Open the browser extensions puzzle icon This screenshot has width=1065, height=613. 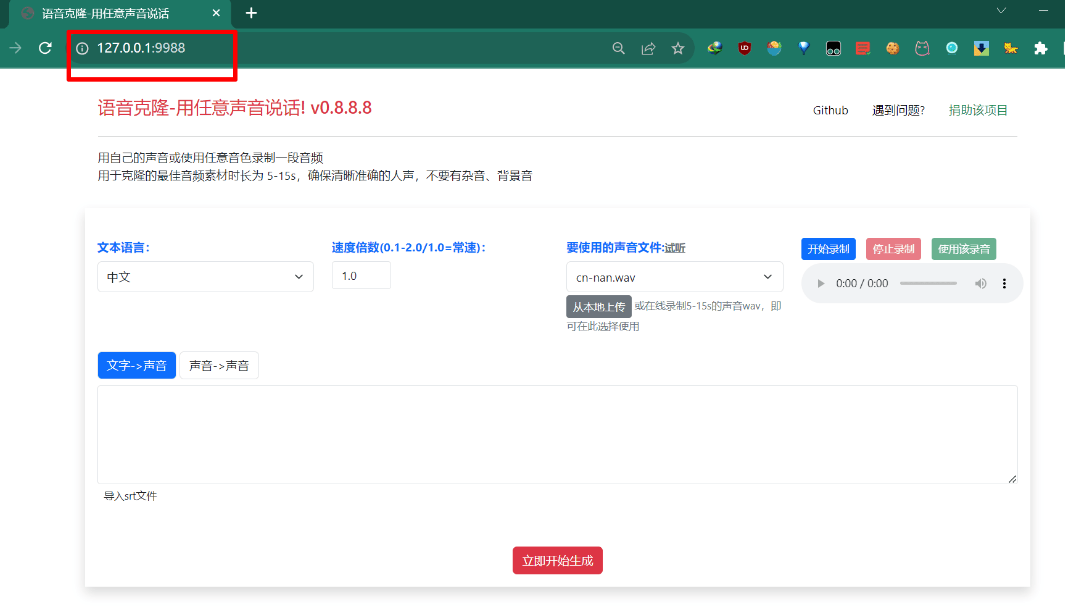point(1040,47)
